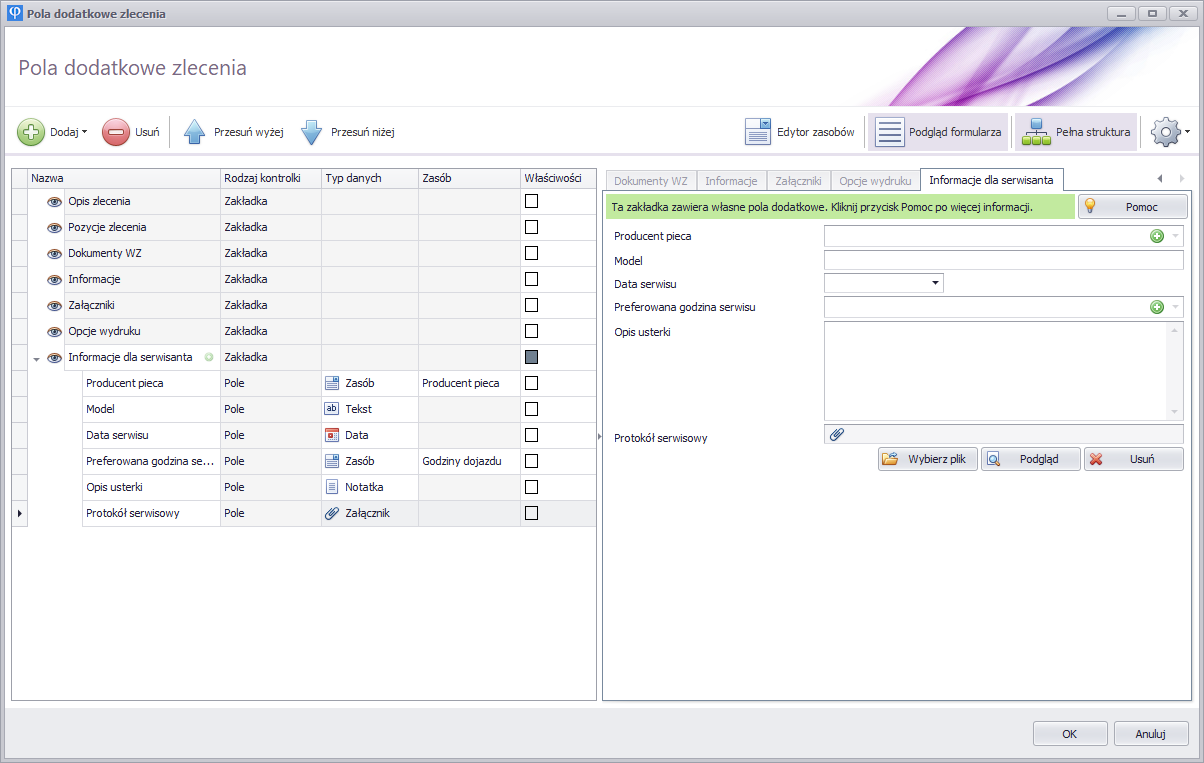The width and height of the screenshot is (1204, 763).
Task: Switch to the Opcje wydruku tab
Action: tap(875, 181)
